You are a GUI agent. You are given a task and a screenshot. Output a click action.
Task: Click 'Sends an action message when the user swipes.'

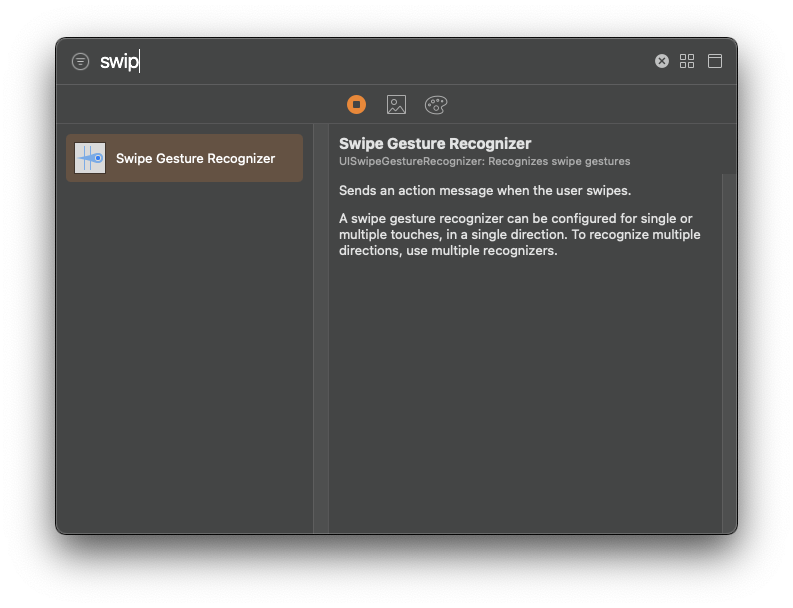[485, 191]
